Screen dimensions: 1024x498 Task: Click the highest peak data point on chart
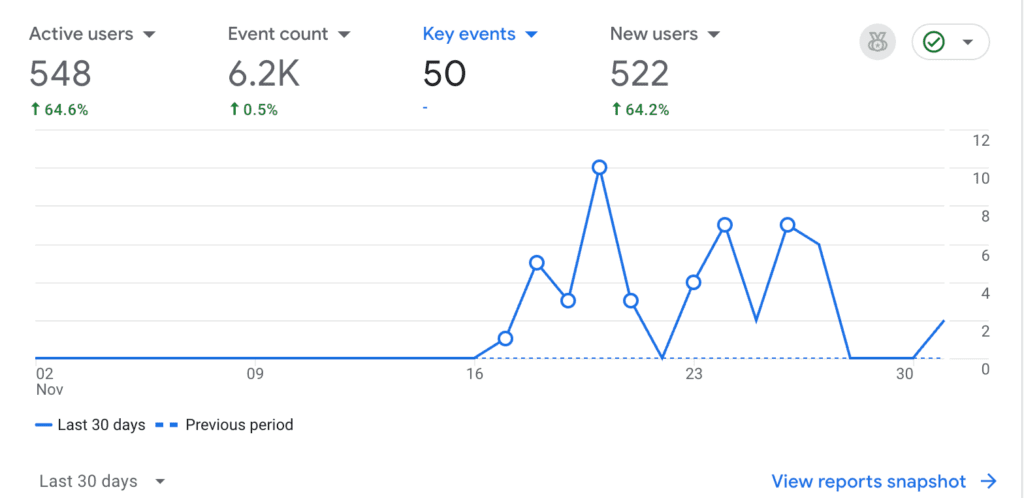point(599,167)
